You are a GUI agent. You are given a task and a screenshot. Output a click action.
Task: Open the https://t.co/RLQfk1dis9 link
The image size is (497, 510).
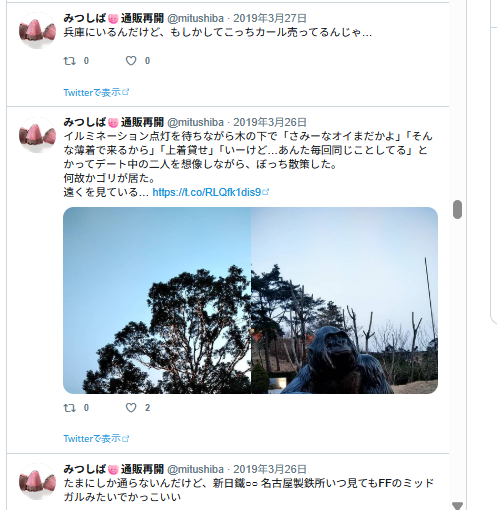tap(207, 192)
